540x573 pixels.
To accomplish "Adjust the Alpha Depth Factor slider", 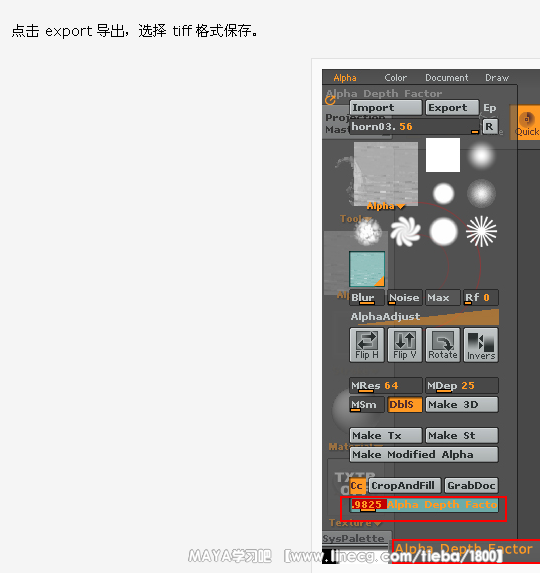I will point(424,505).
